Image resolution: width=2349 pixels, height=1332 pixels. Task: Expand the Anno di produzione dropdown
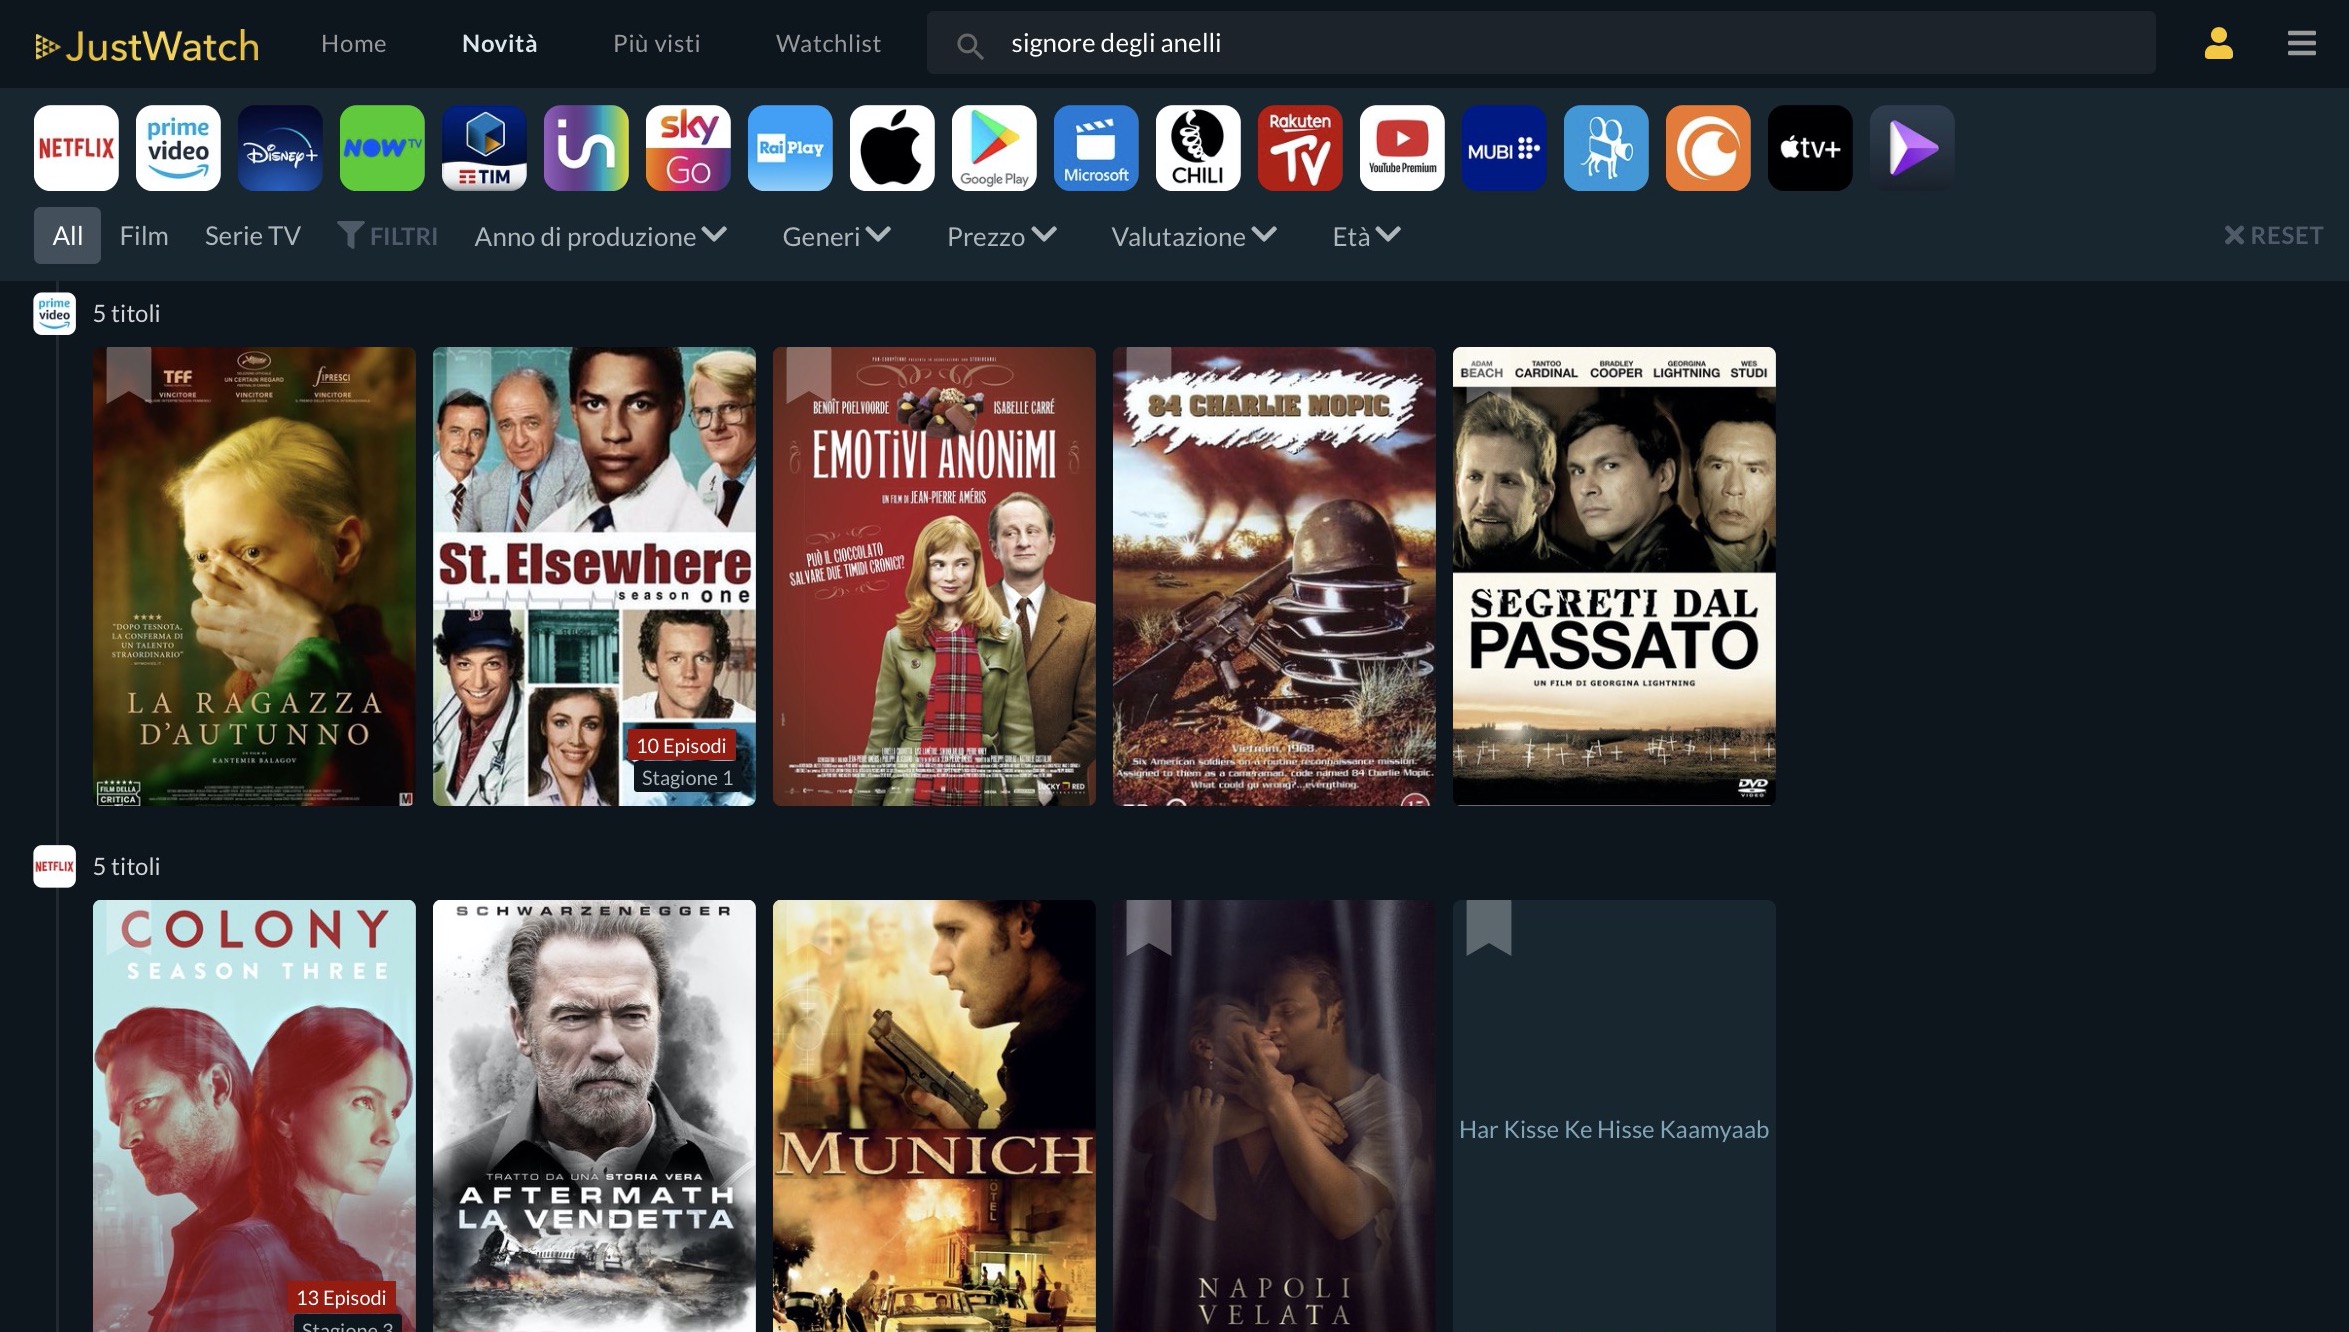[x=600, y=236]
